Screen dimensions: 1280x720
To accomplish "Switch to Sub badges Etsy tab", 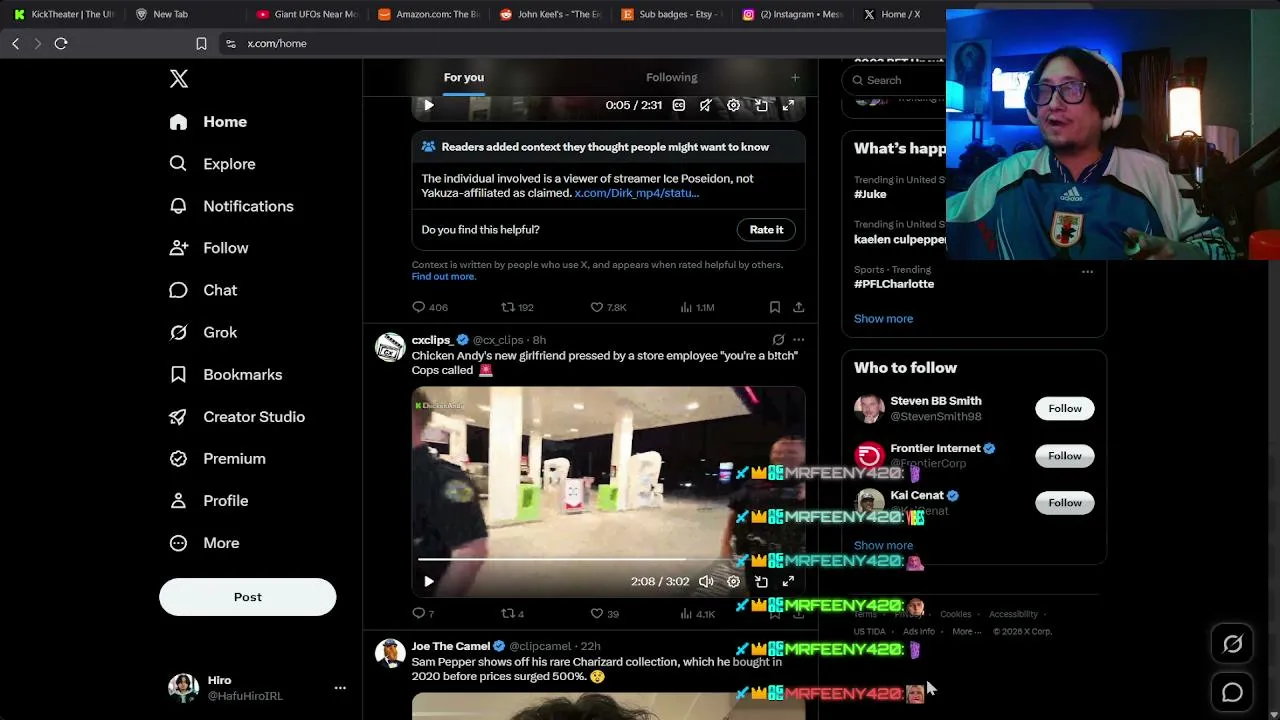I will pos(673,14).
